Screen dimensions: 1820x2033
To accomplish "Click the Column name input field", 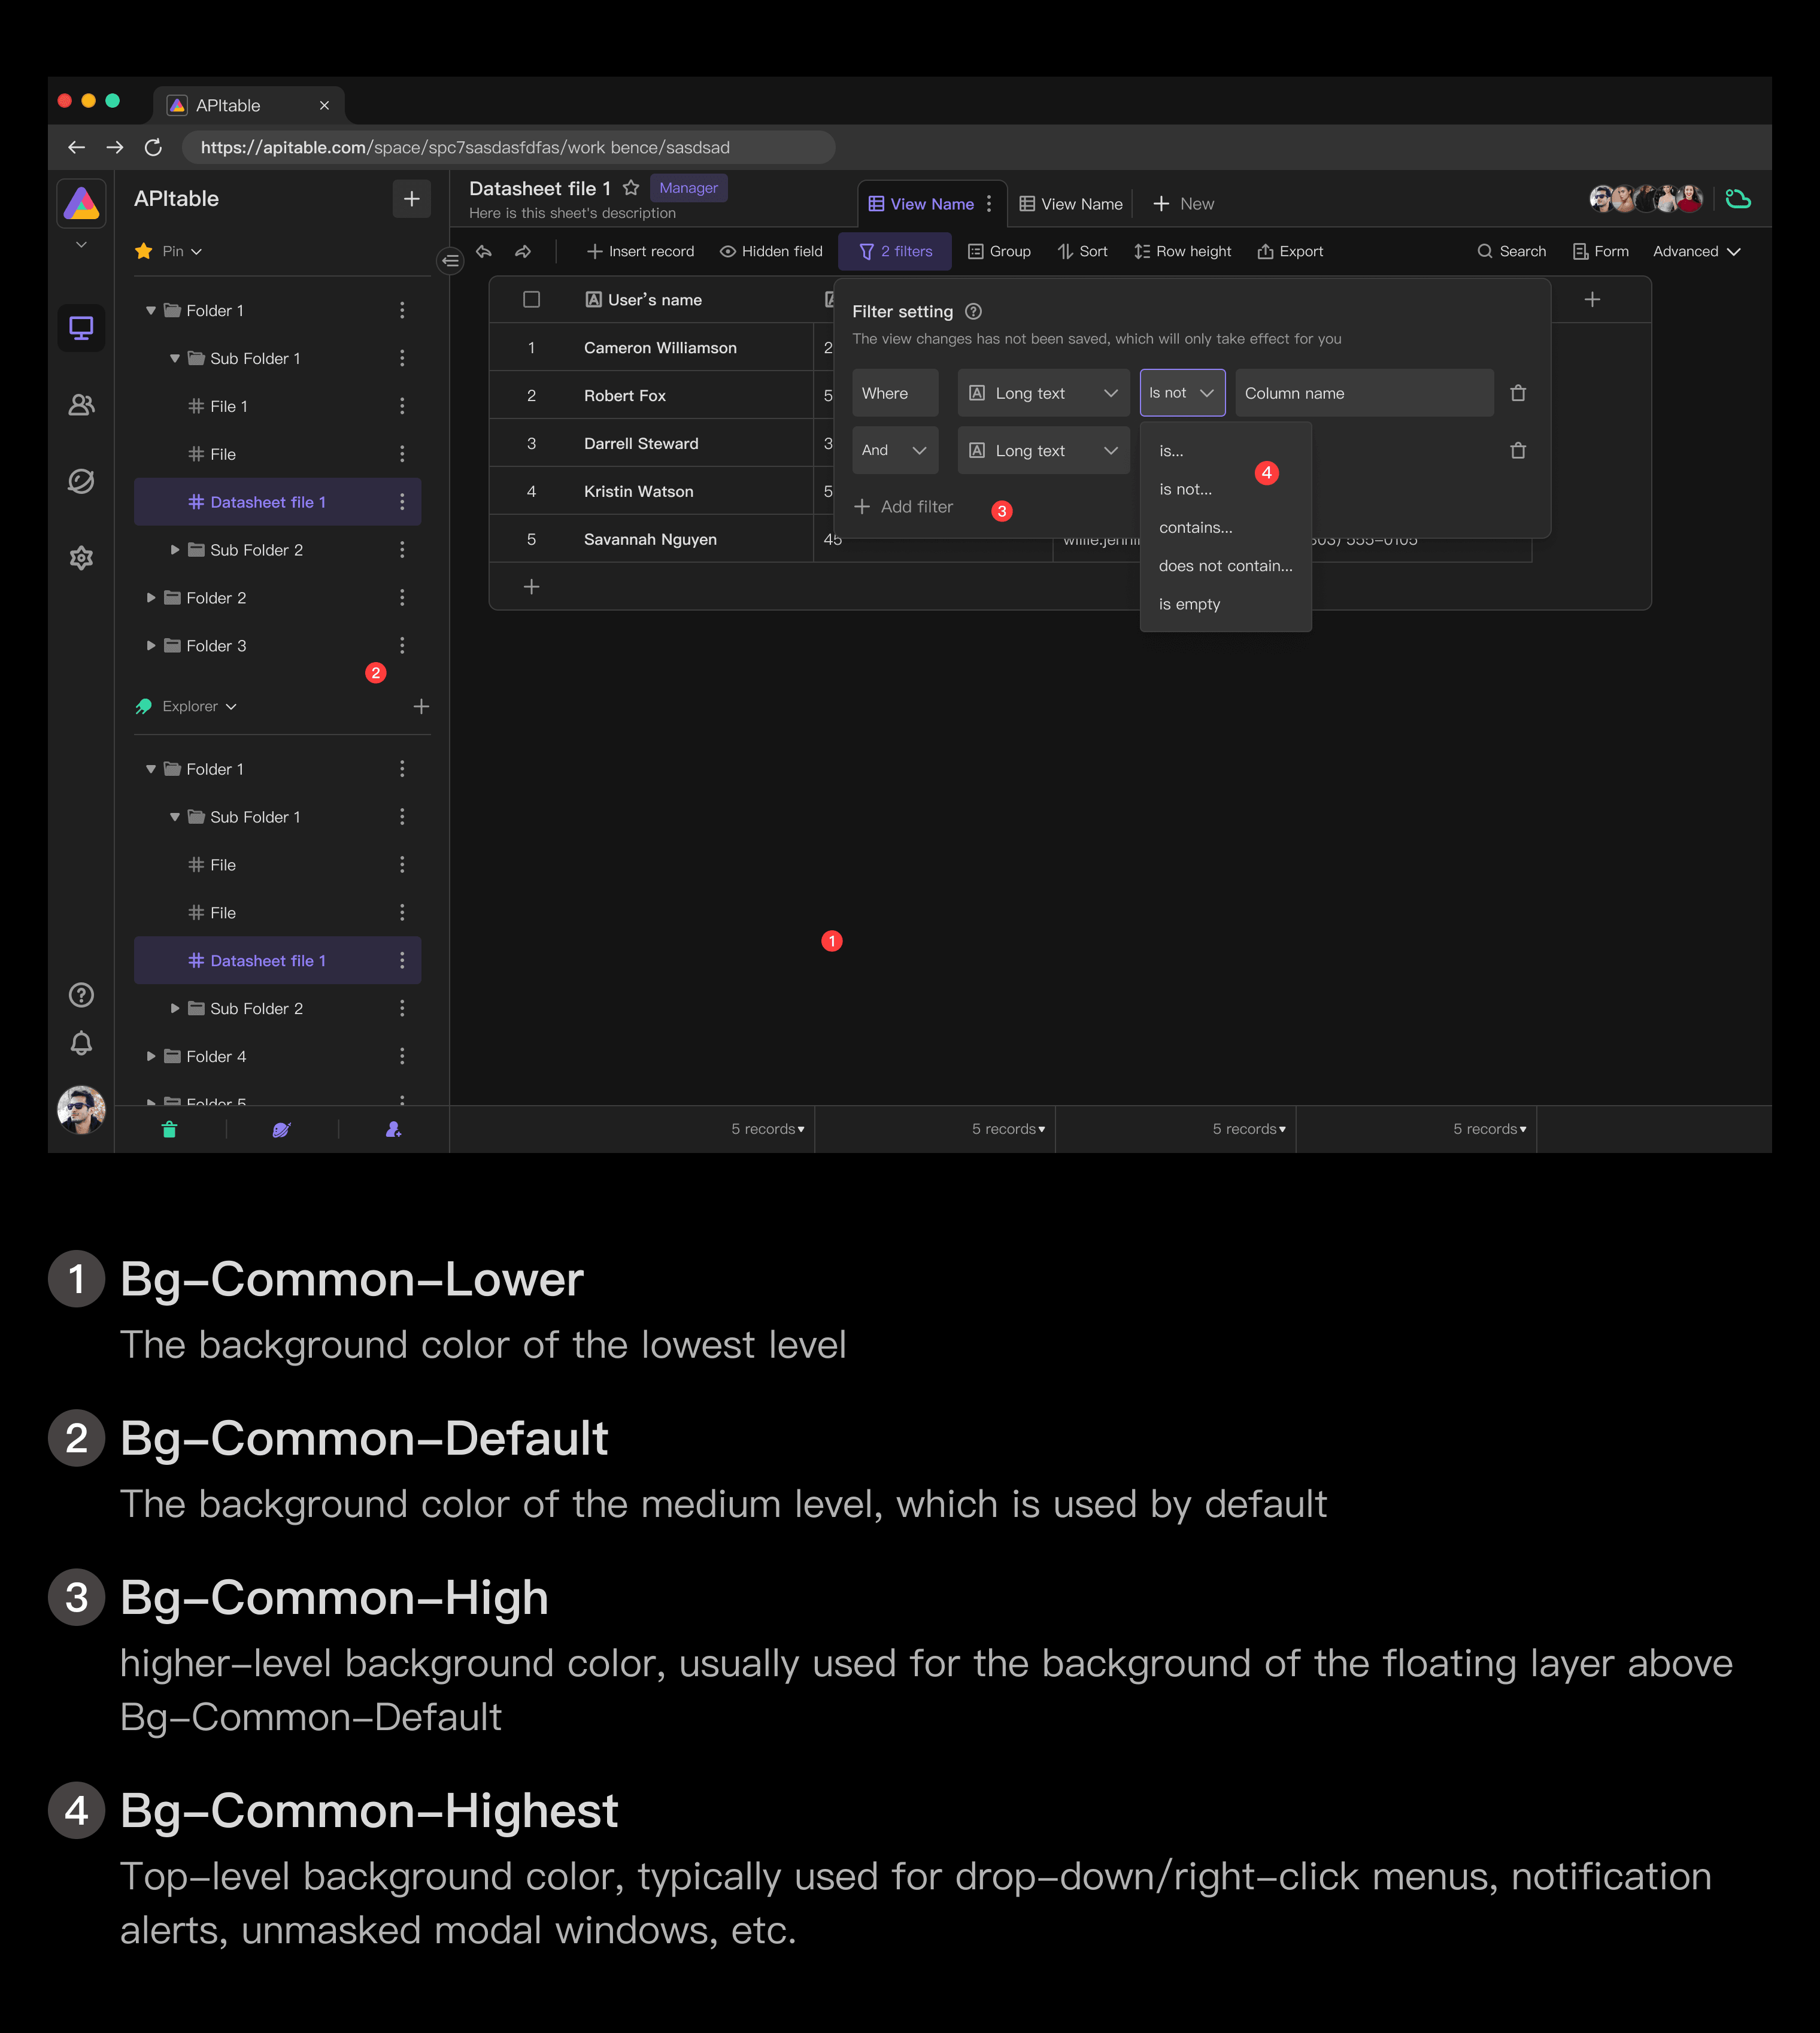I will tap(1364, 393).
